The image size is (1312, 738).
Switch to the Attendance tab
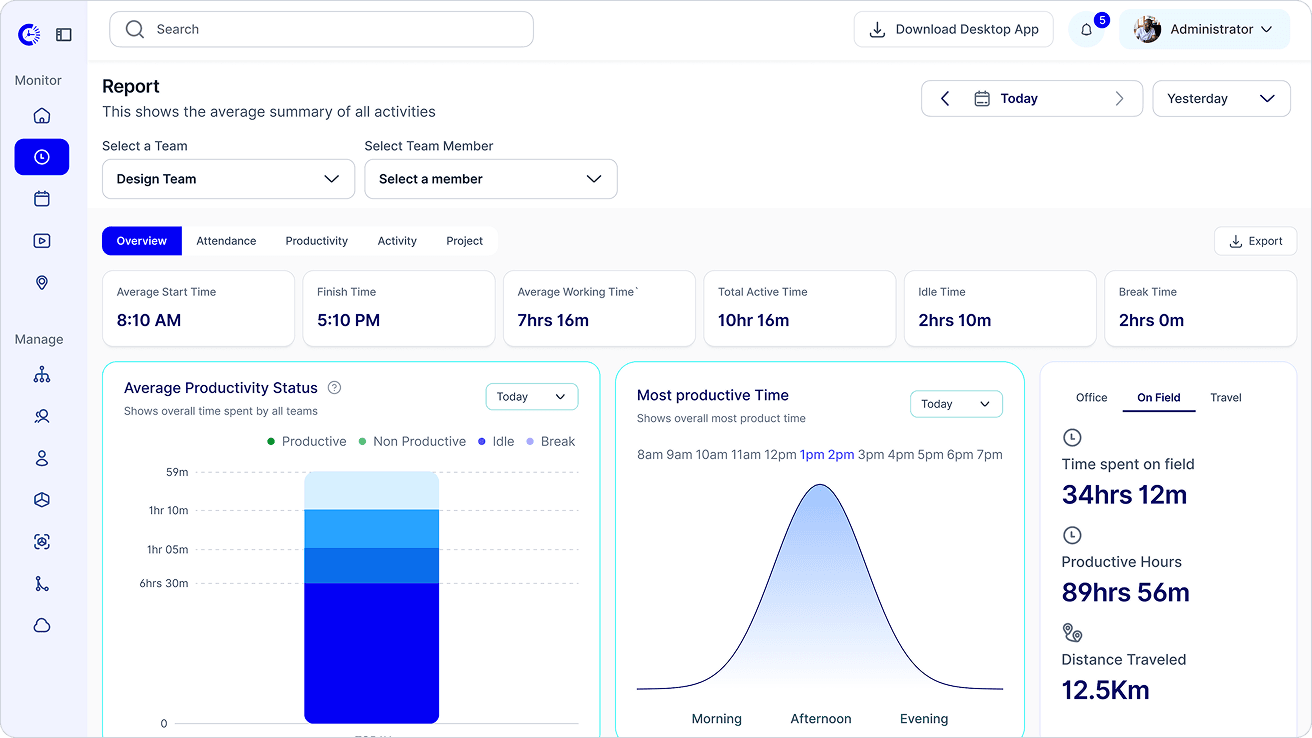tap(226, 241)
